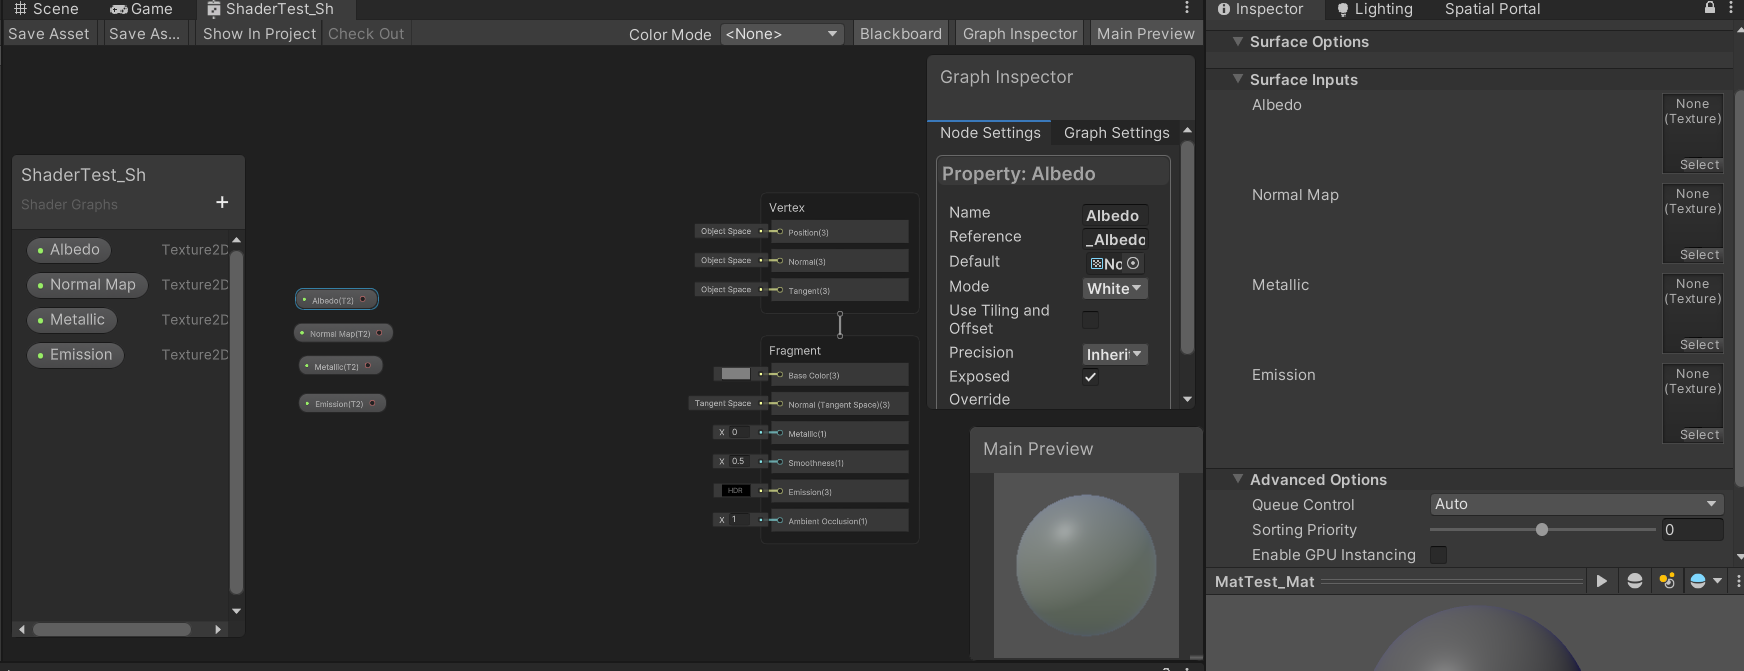The width and height of the screenshot is (1744, 671).
Task: Toggle the Main Preview panel button
Action: click(1145, 33)
